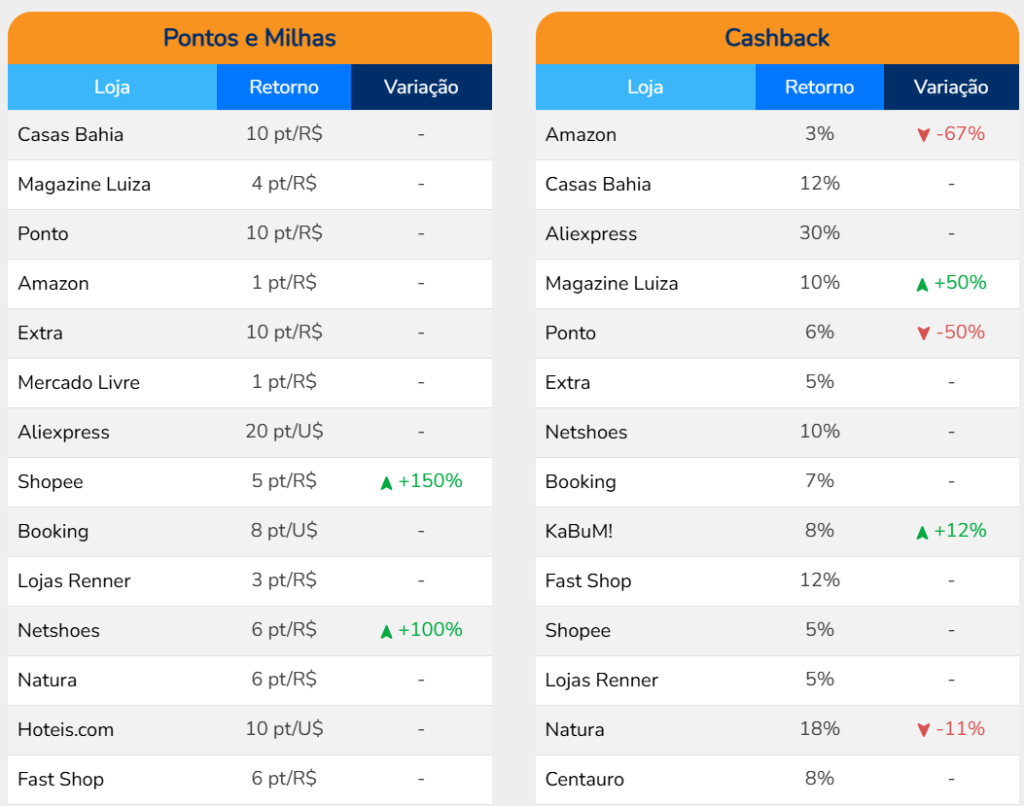Click Variação header in the Cashback table
Viewport: 1024px width, 806px height.
click(x=951, y=87)
